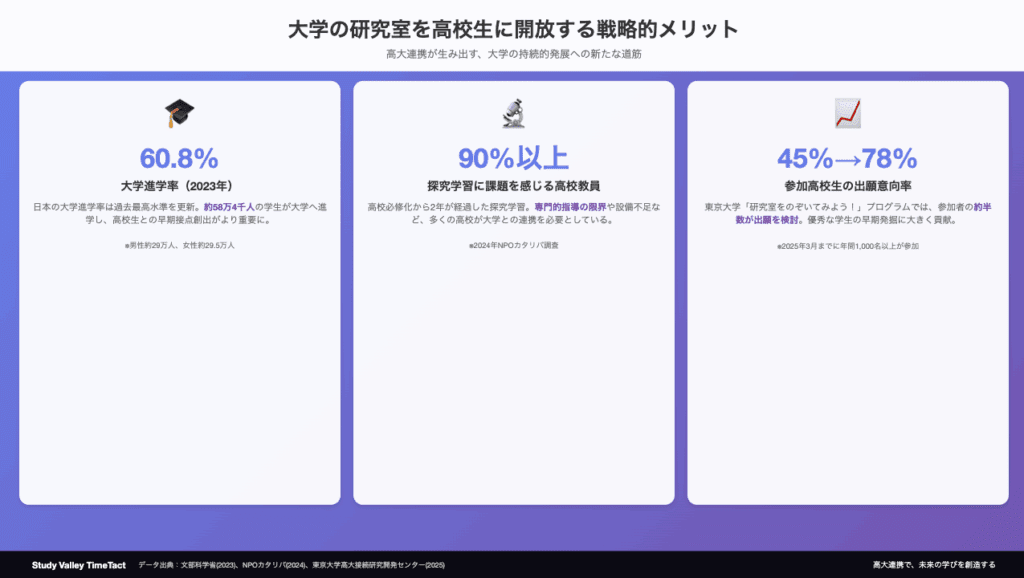This screenshot has height=578, width=1024.
Task: Select the 大学進学率（2023年） heading
Action: pos(179,186)
